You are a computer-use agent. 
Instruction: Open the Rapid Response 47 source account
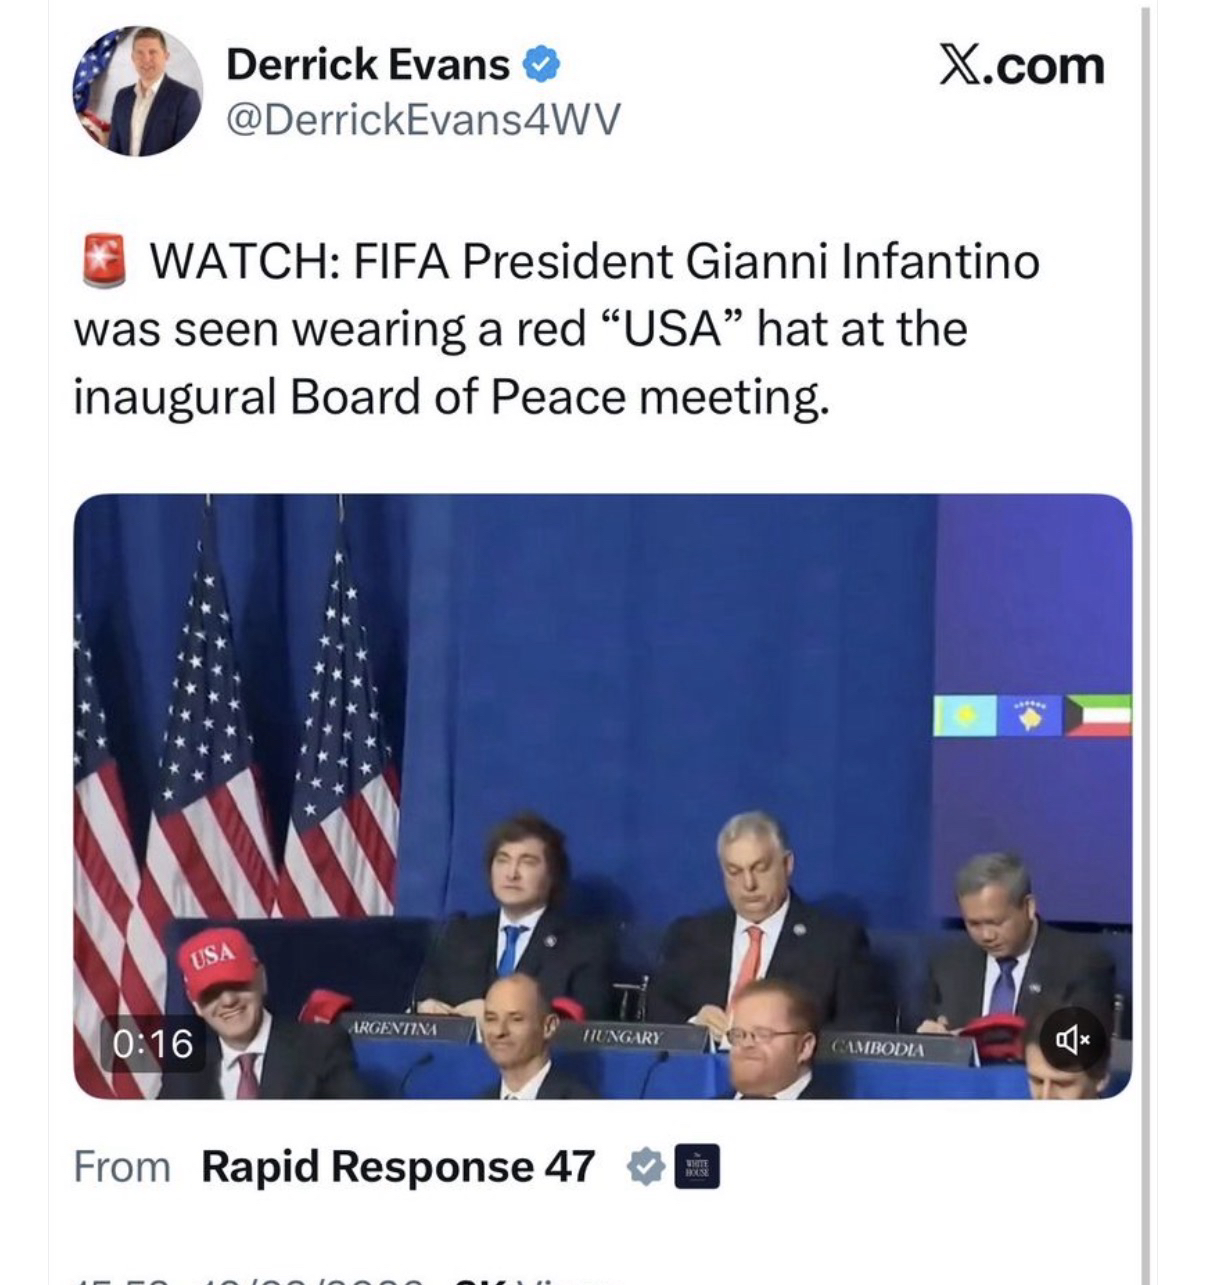pos(398,1166)
